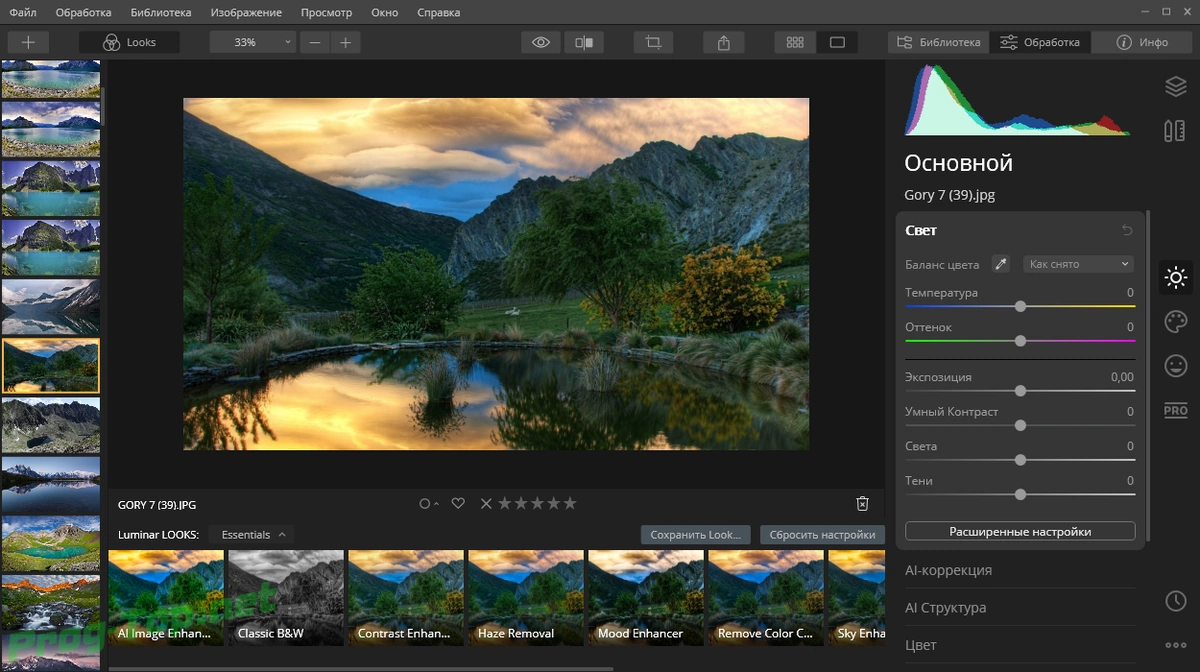The image size is (1200, 672).
Task: Switch to the Библиотека tab
Action: click(x=939, y=42)
